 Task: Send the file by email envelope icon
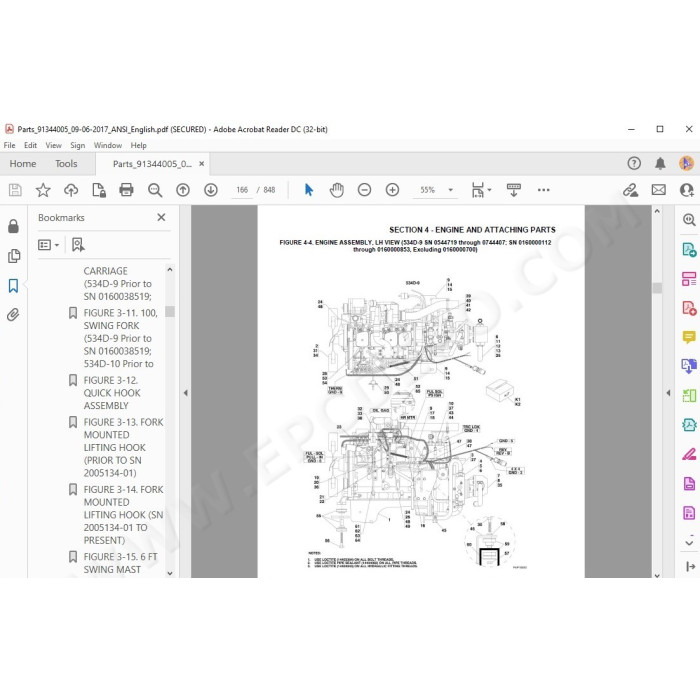click(658, 190)
